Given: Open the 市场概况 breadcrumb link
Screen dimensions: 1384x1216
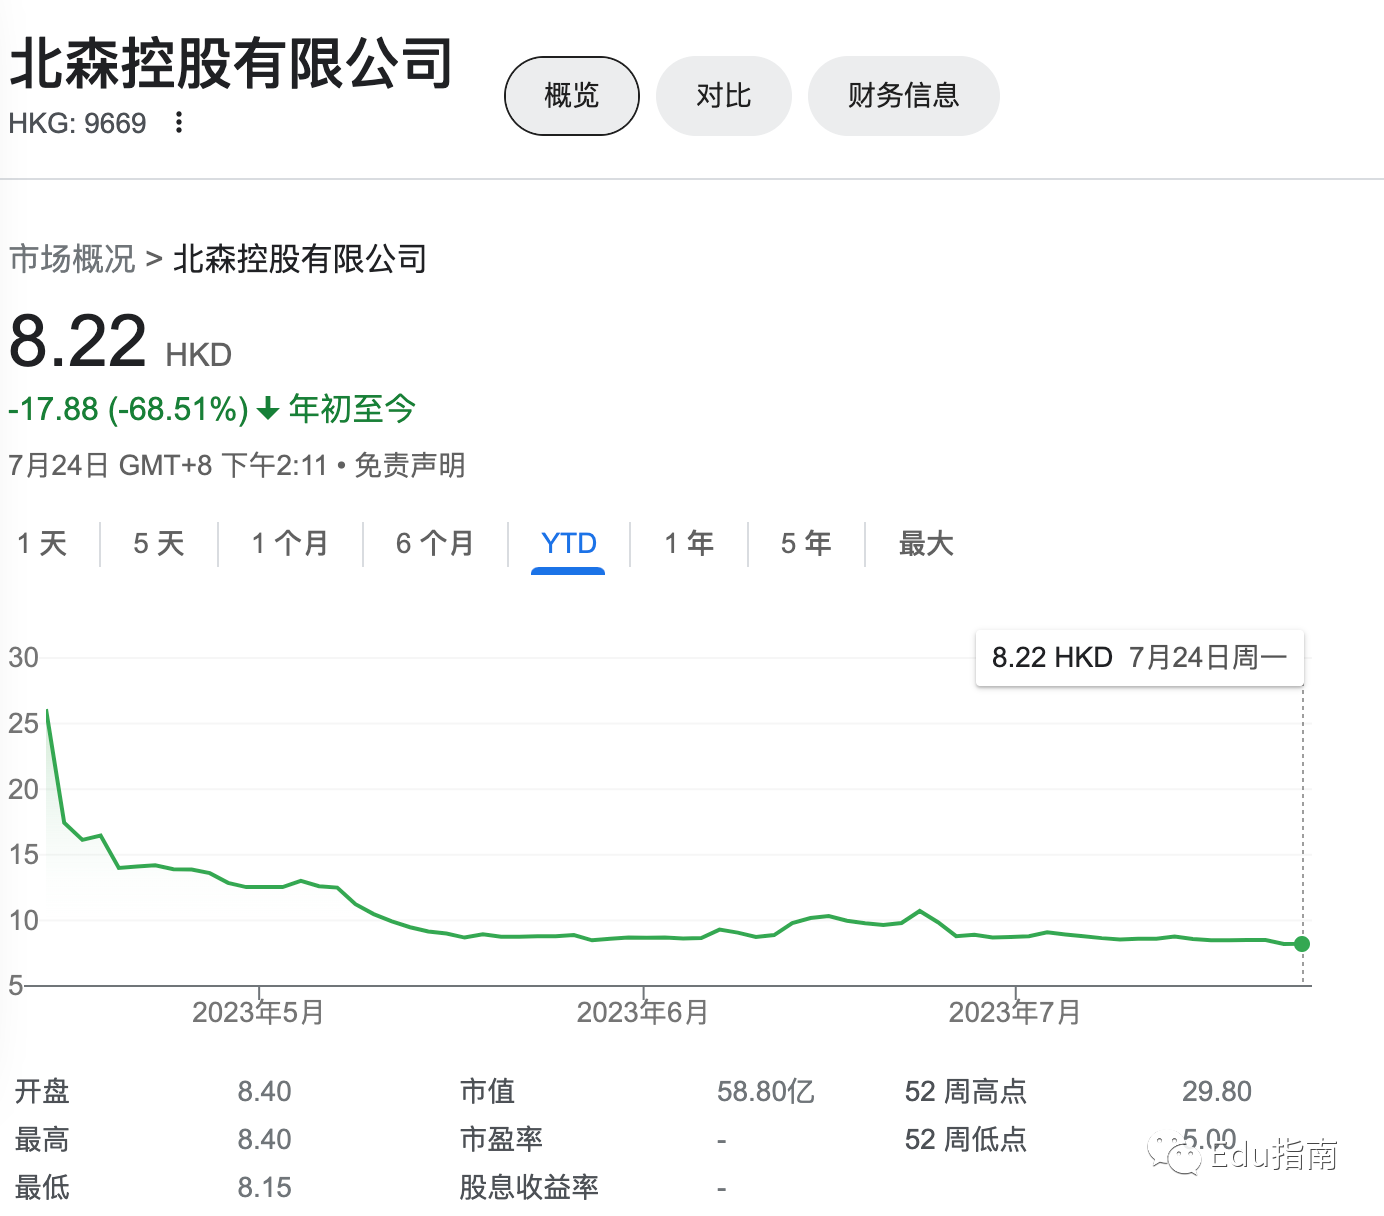Looking at the screenshot, I should (x=72, y=259).
